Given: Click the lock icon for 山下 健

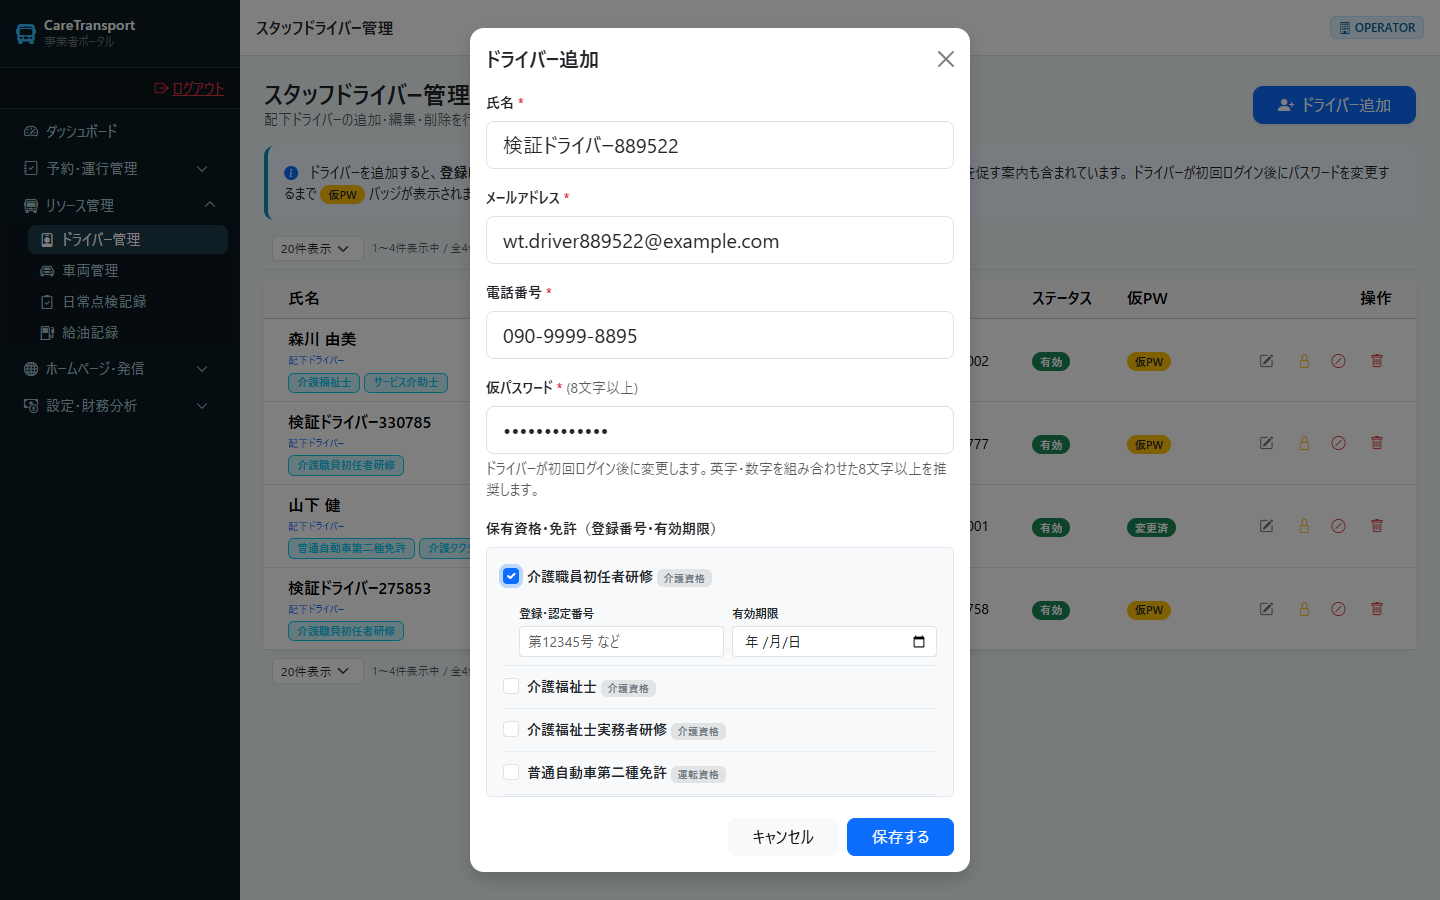Looking at the screenshot, I should point(1304,526).
